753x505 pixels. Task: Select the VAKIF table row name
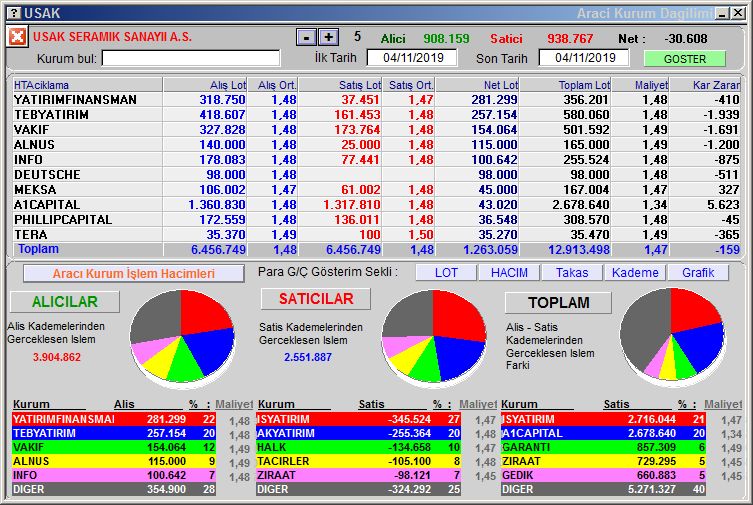(x=32, y=130)
